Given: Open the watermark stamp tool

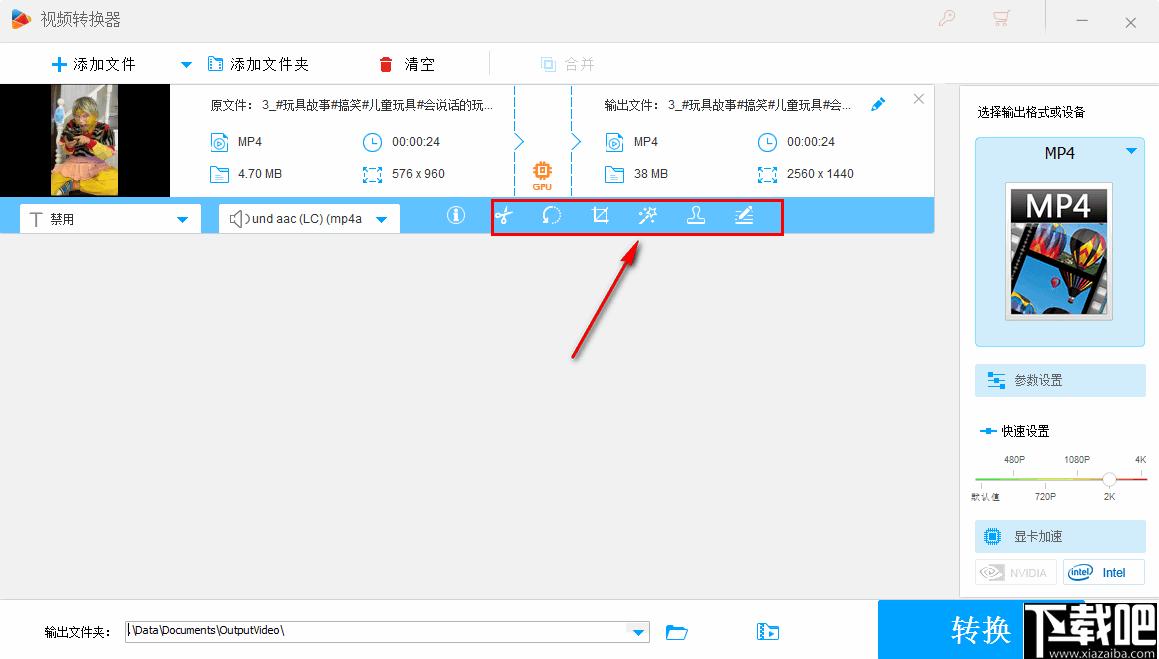Looking at the screenshot, I should pyautogui.click(x=696, y=216).
